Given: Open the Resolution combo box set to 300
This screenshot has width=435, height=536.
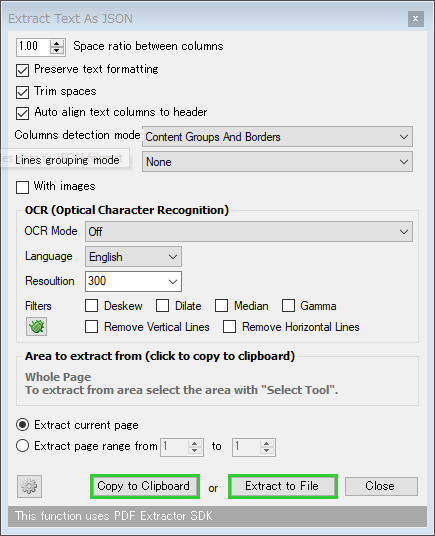Looking at the screenshot, I should click(133, 281).
